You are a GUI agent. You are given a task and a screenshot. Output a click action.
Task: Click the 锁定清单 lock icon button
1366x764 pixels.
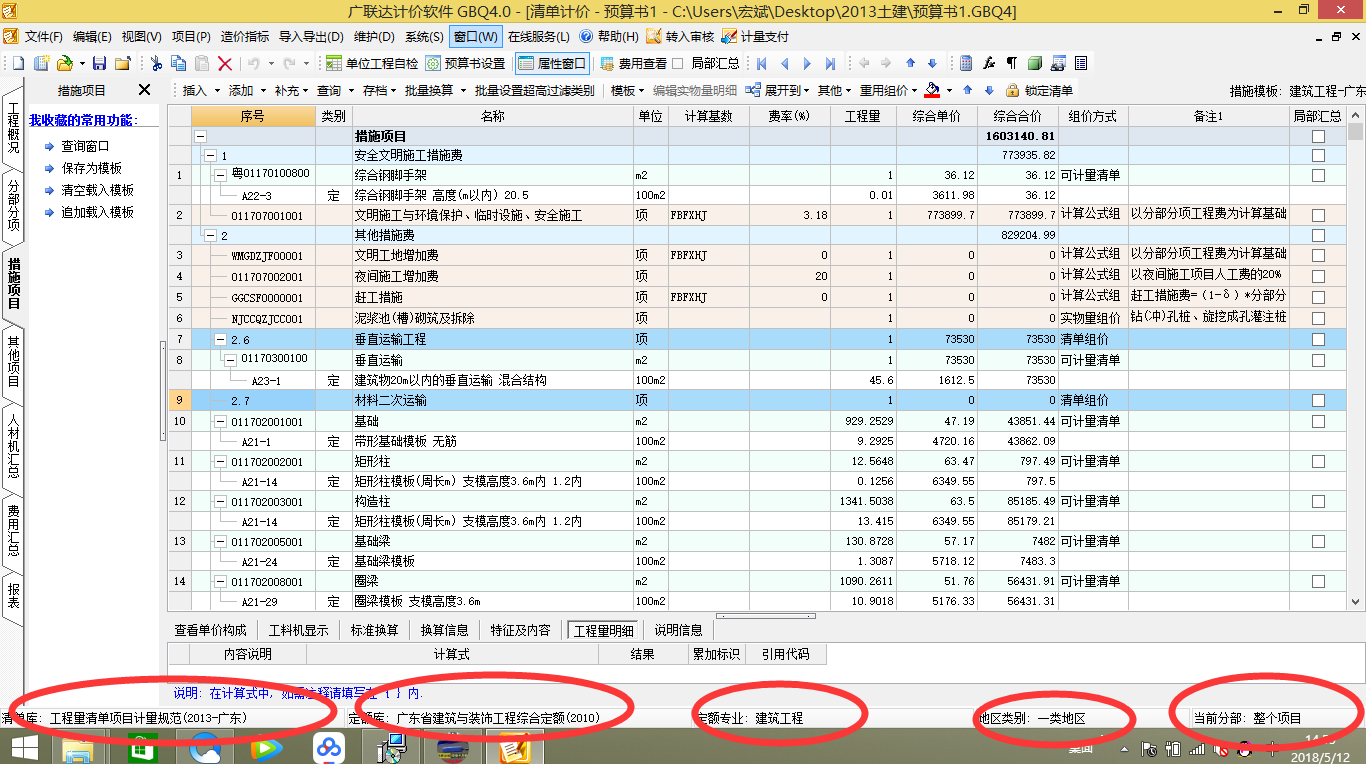tap(1040, 90)
